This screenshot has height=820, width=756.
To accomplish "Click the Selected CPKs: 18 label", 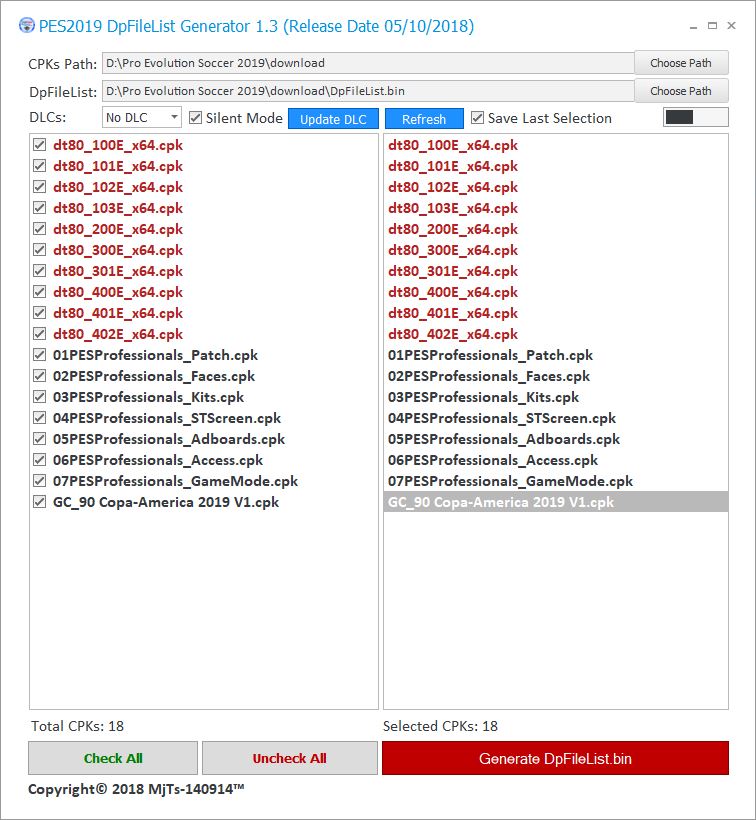I will (x=440, y=726).
